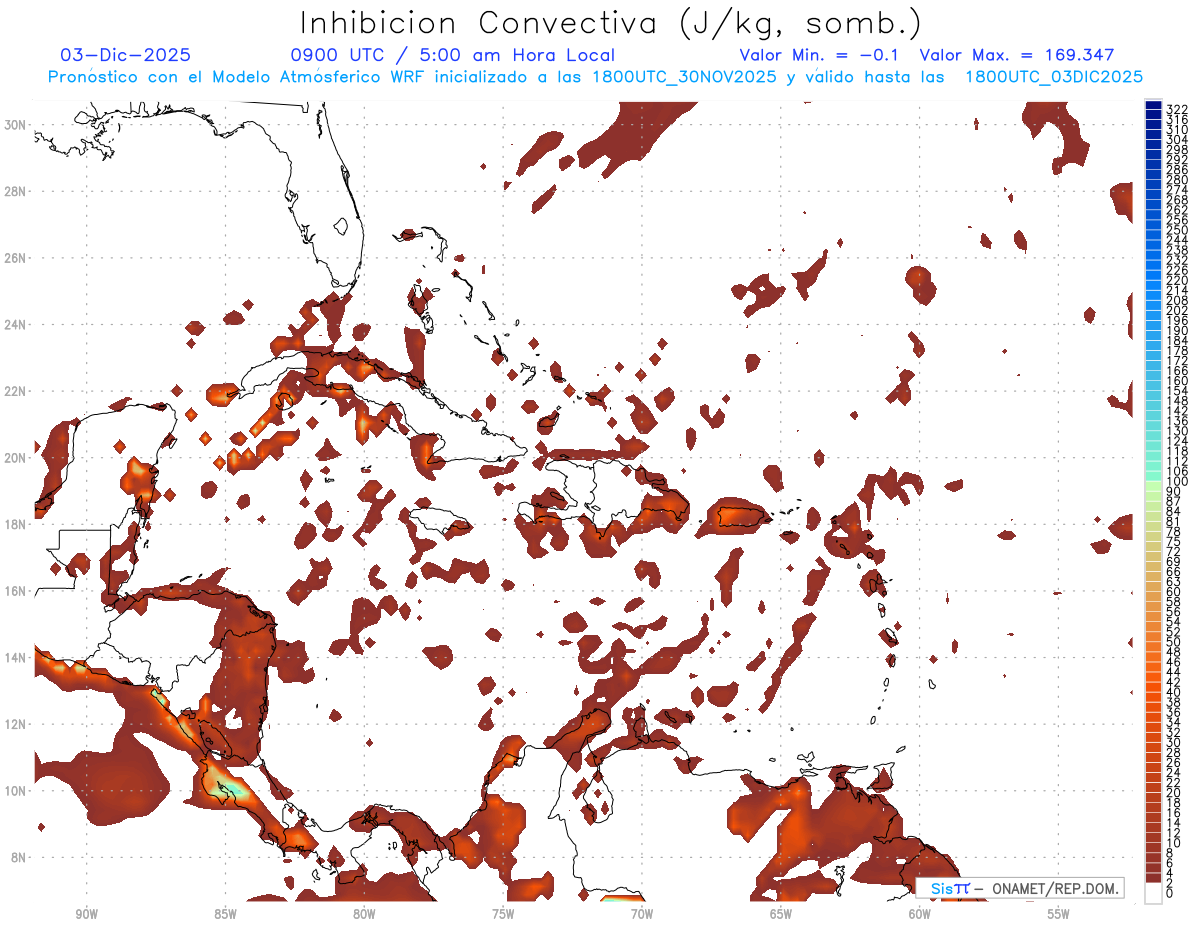Click the date '03-Dic-2025'
The image size is (1200, 927).
[125, 56]
